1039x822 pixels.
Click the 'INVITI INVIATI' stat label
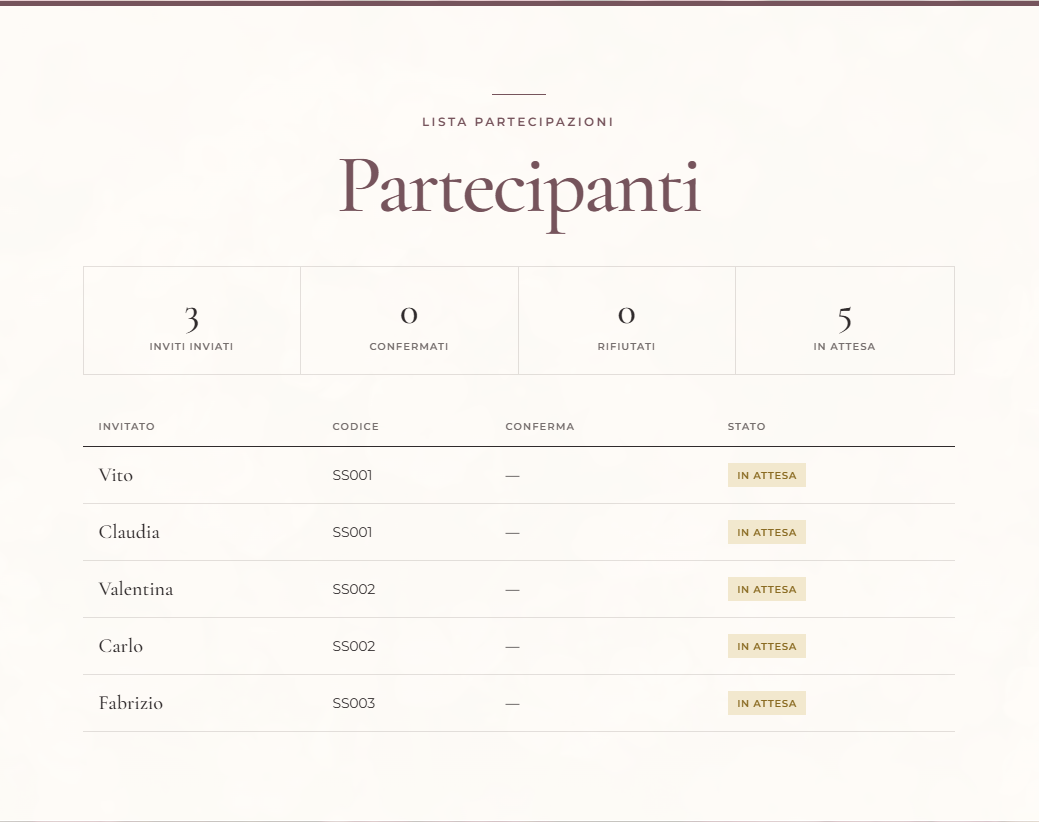(191, 346)
